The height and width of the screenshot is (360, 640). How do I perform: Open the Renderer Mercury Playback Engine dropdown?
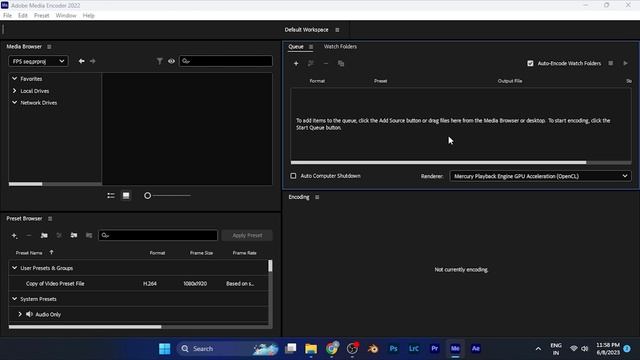pos(540,176)
